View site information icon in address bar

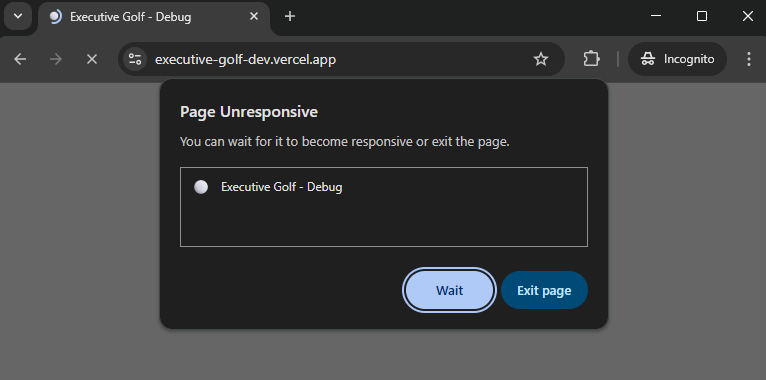134,60
